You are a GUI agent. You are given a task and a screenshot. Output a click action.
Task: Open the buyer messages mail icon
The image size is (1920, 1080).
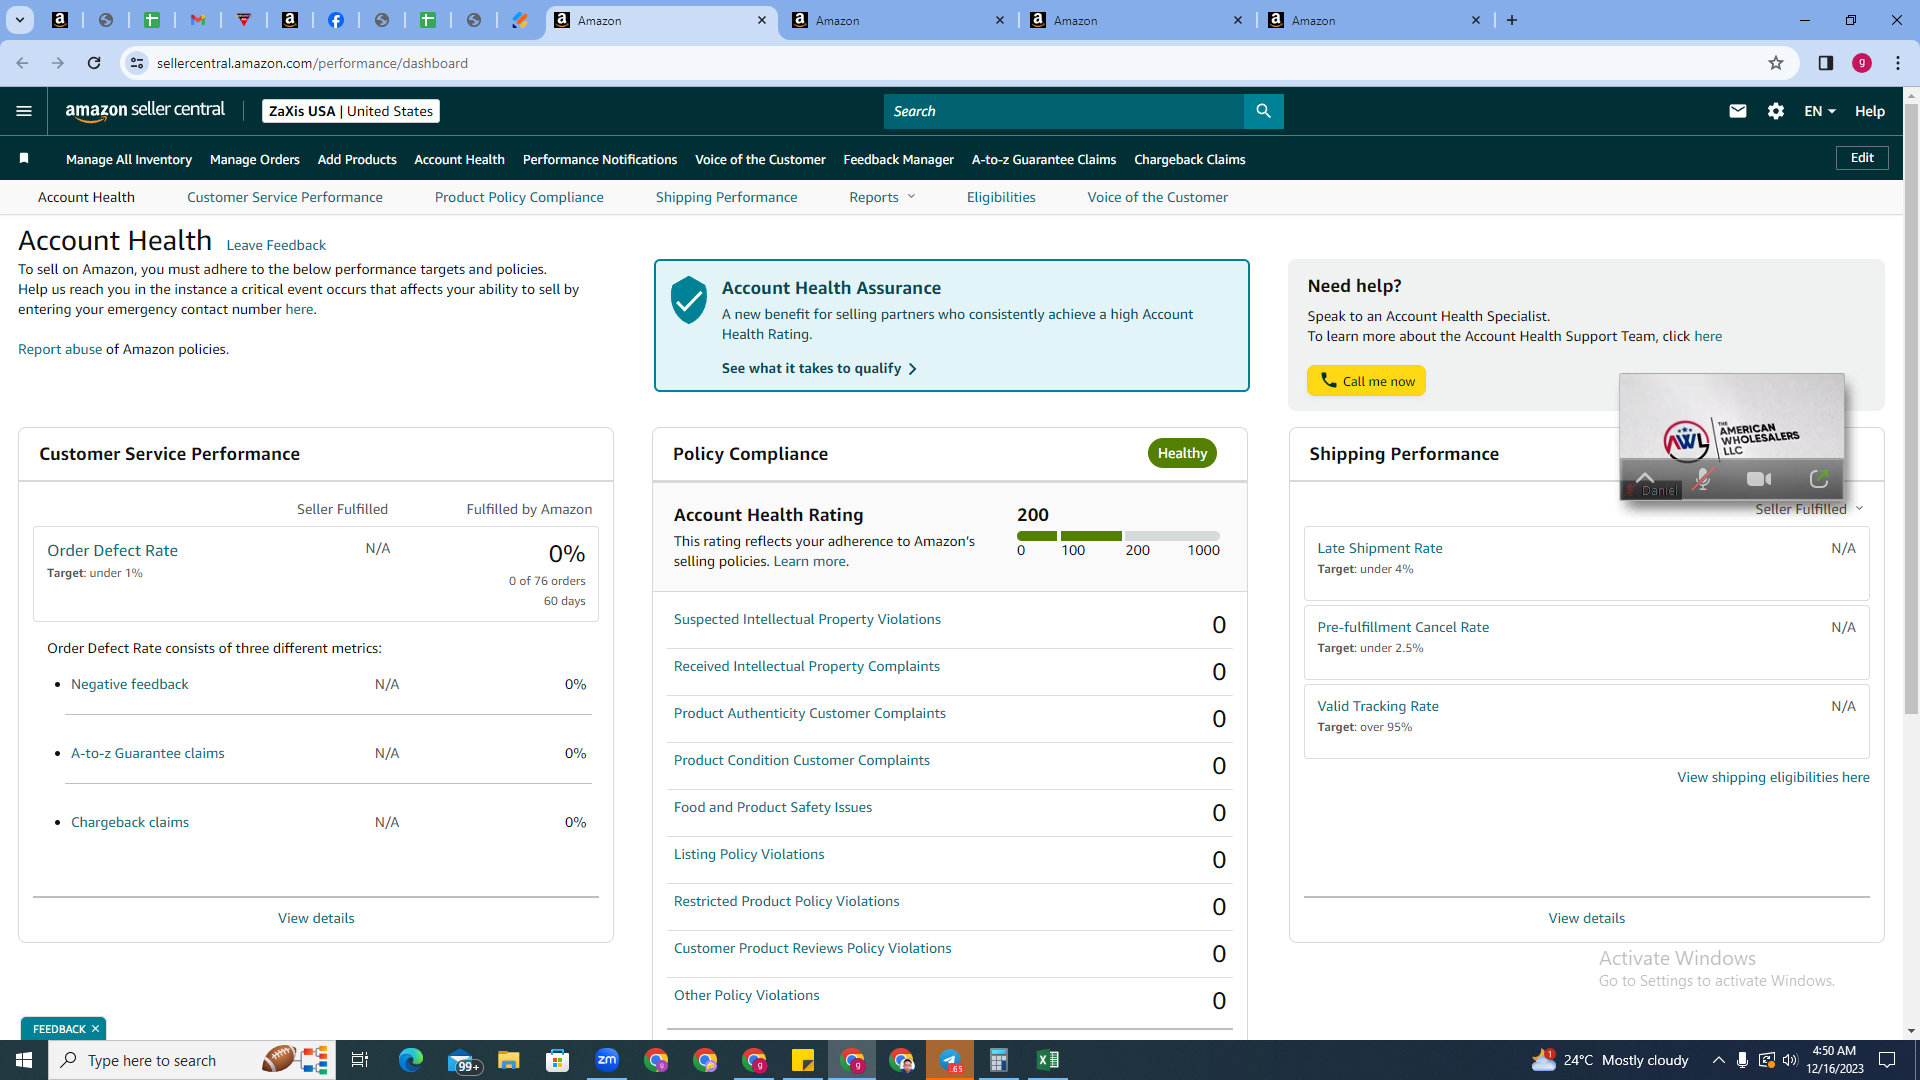tap(1738, 111)
